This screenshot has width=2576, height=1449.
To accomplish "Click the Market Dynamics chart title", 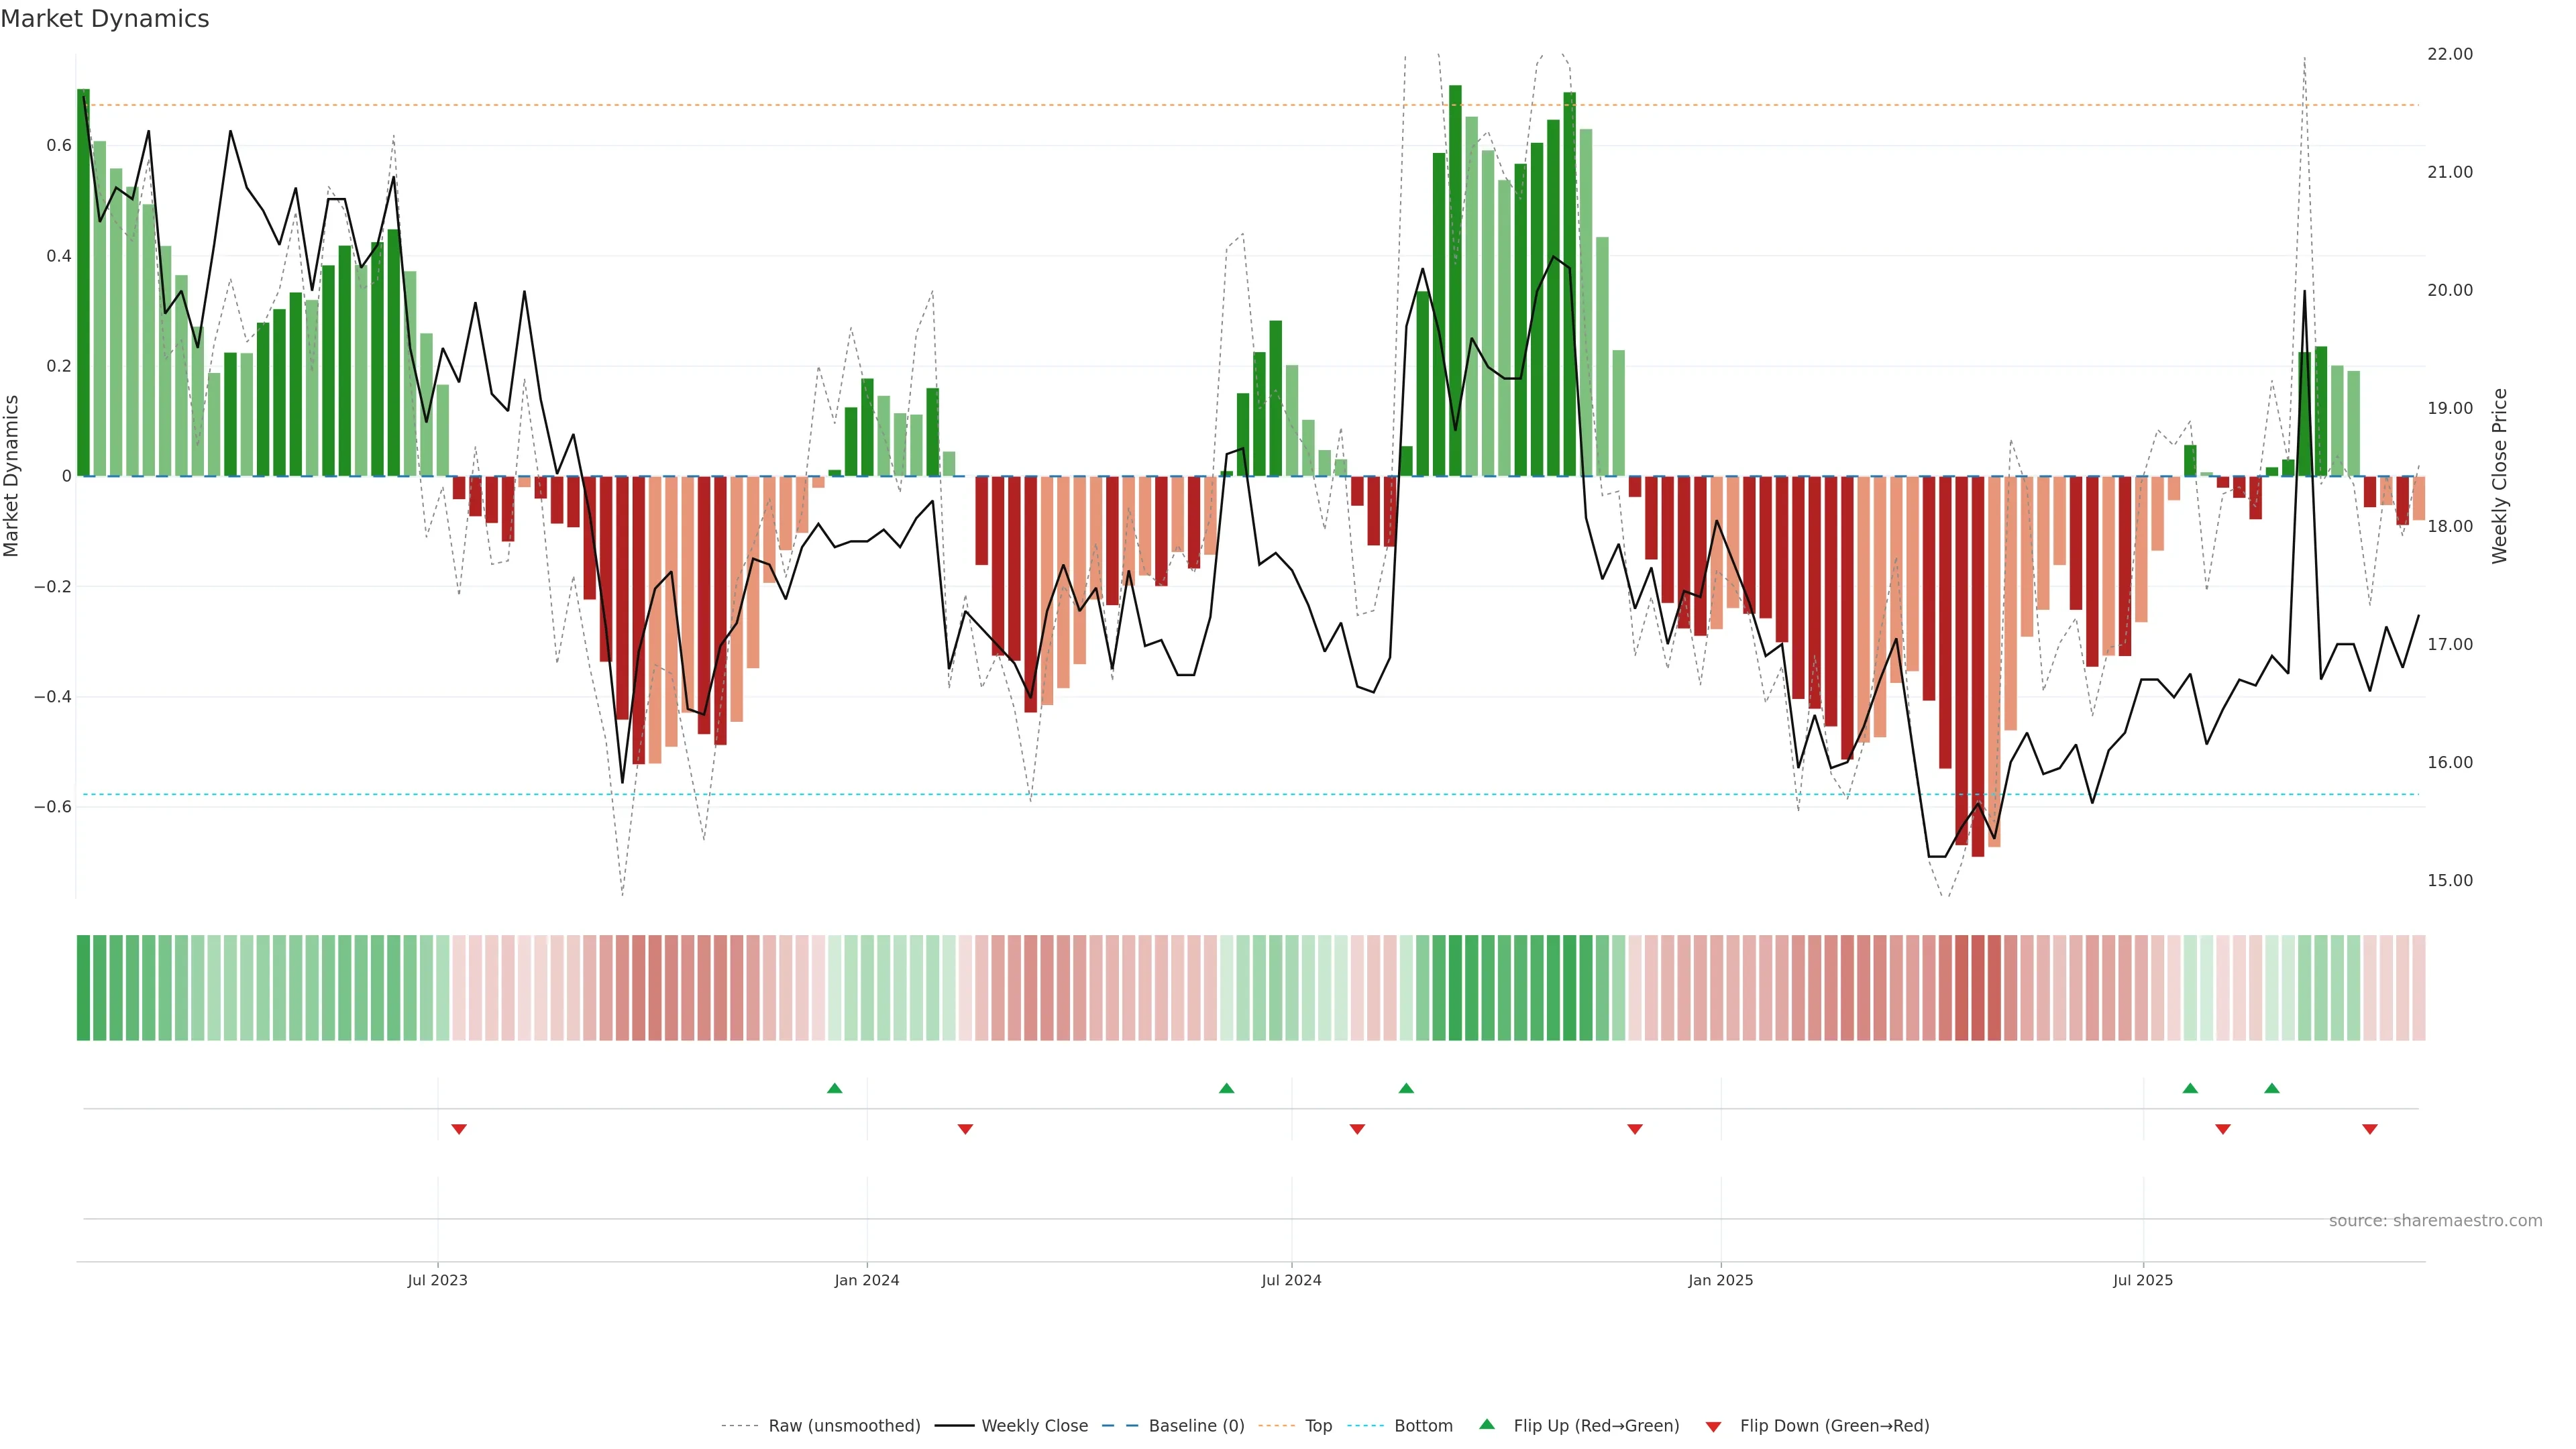I will coord(105,19).
